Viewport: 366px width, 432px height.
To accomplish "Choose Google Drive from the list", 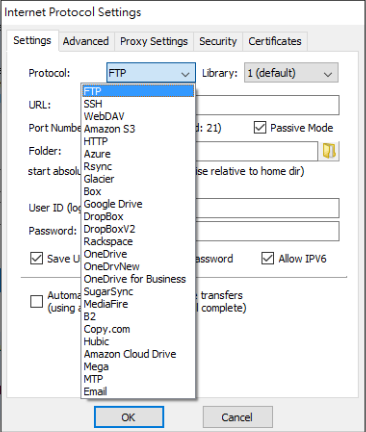I will click(x=138, y=204).
